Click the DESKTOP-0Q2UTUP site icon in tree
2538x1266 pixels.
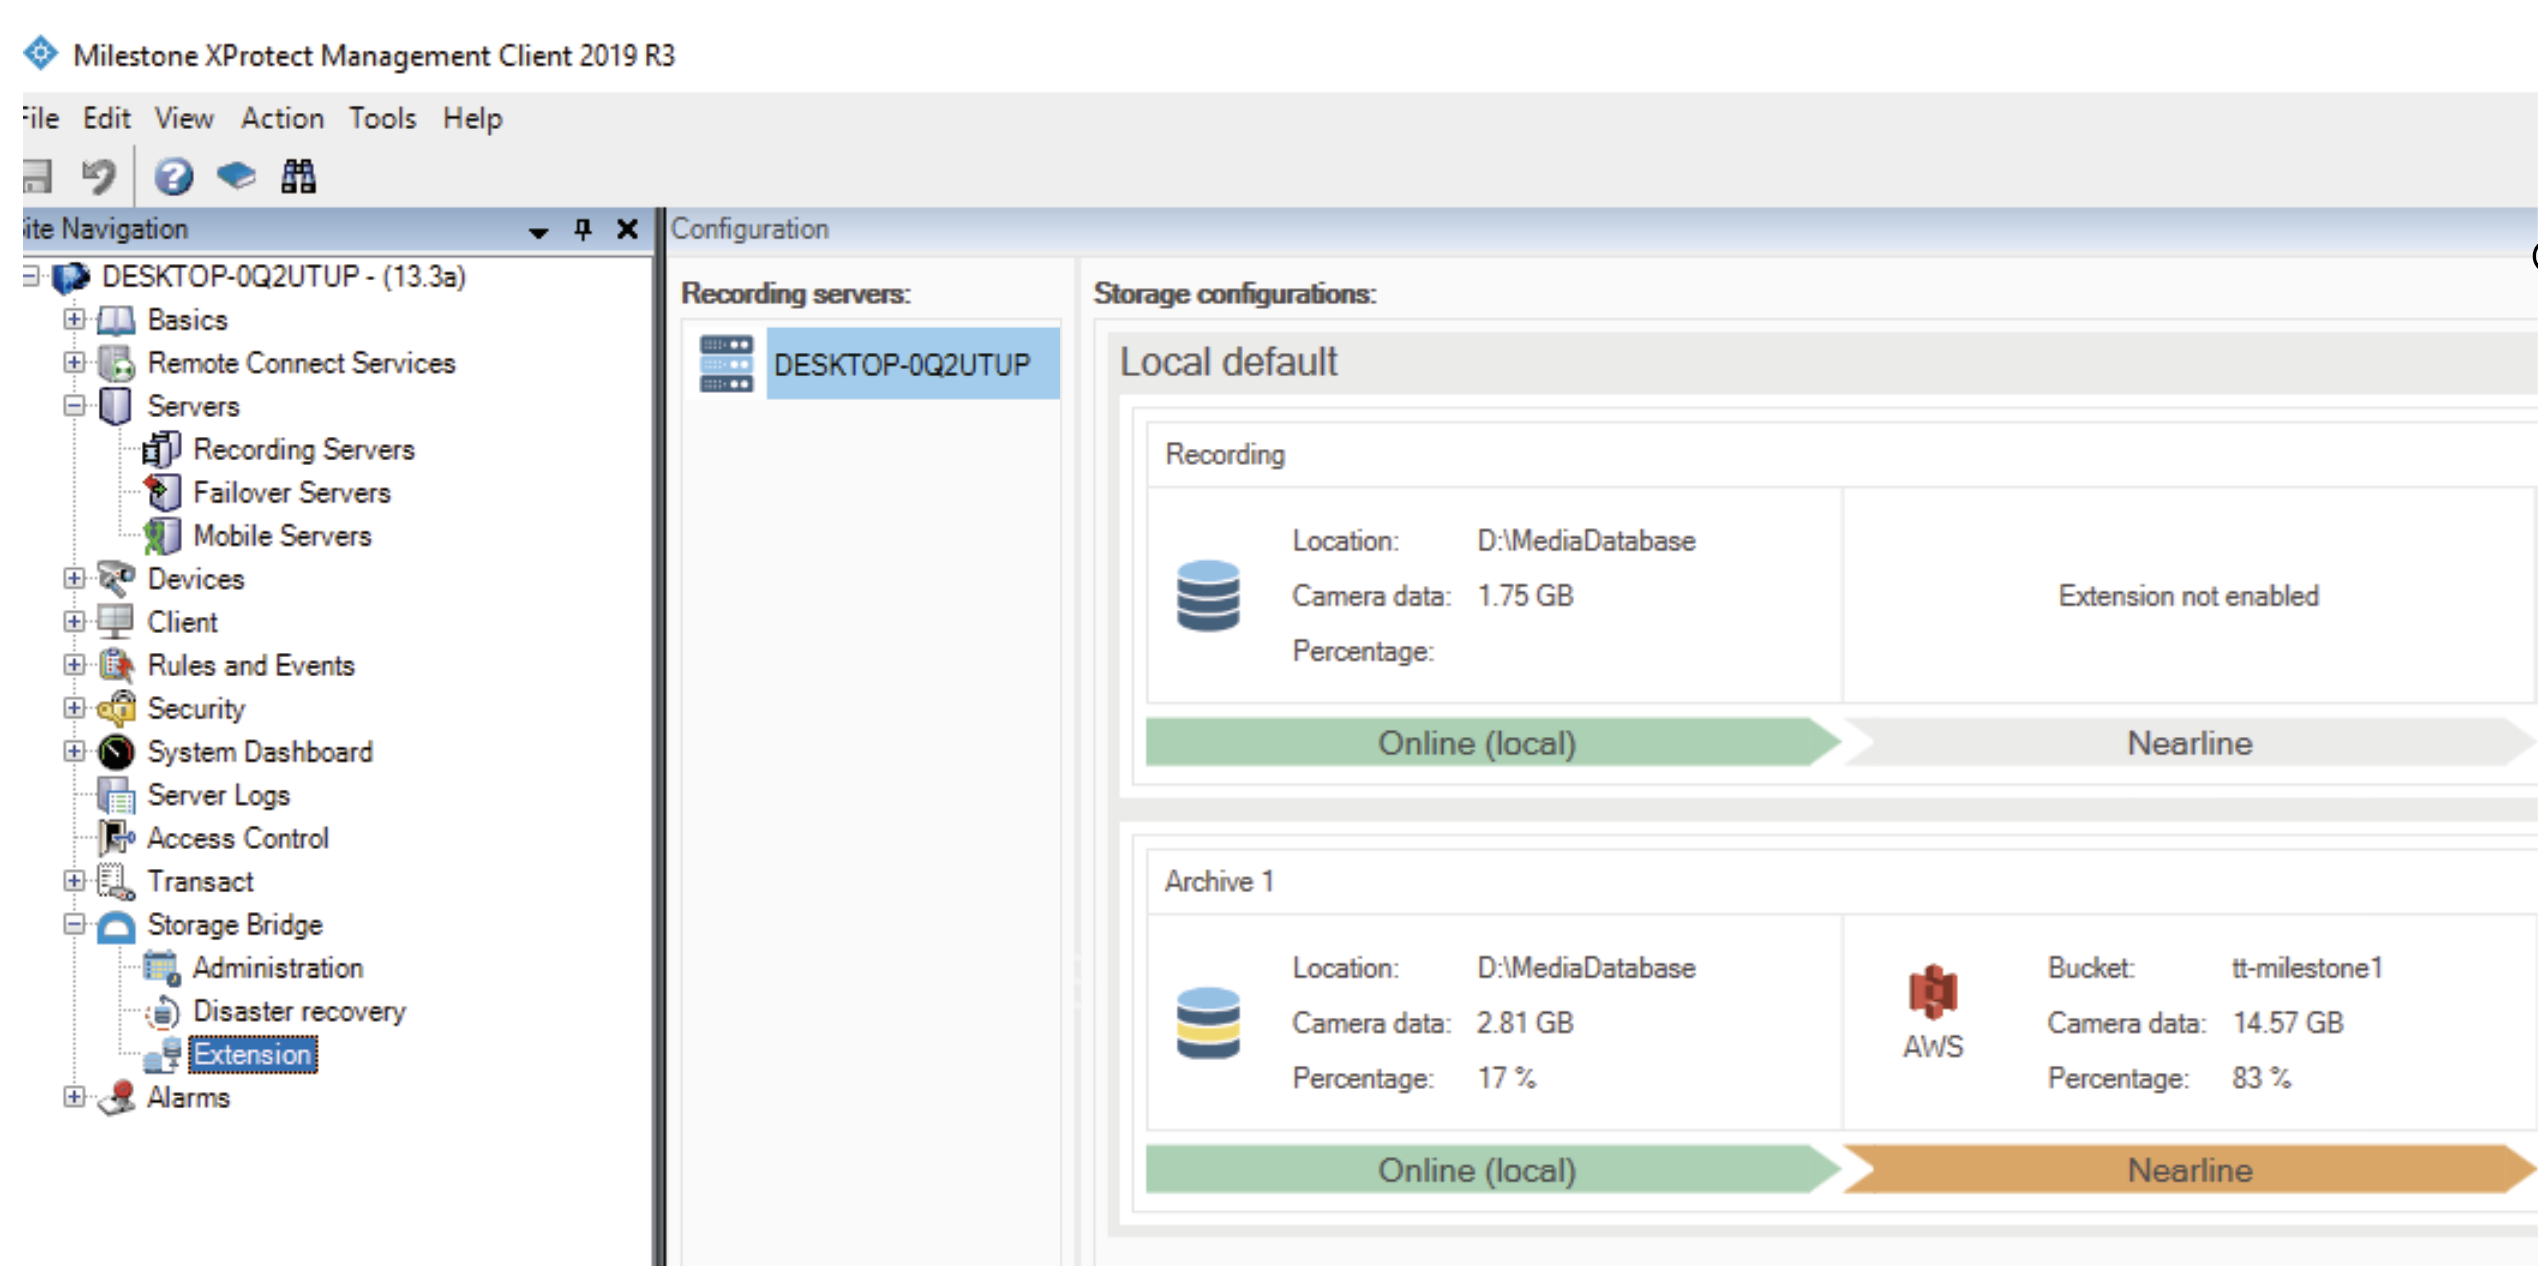[70, 277]
